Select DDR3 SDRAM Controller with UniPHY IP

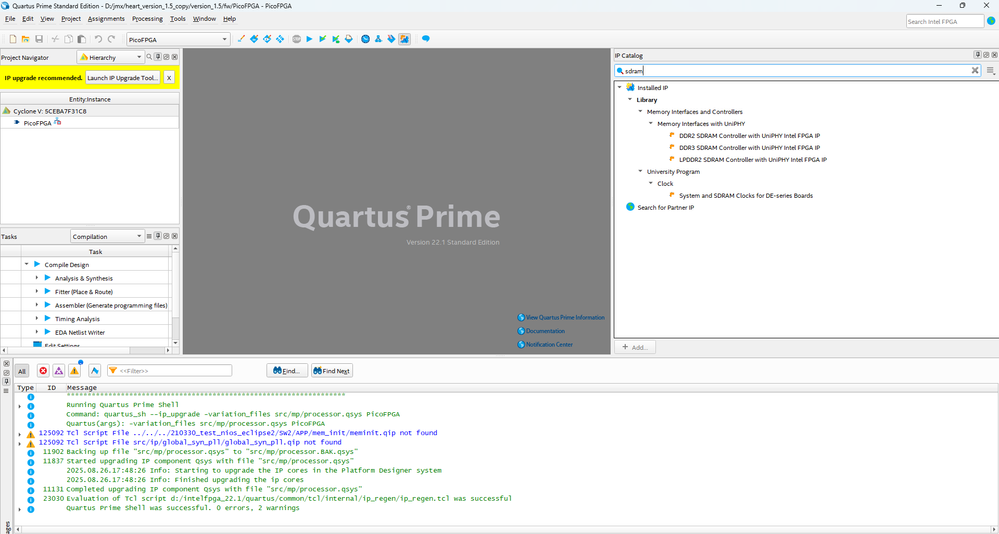(x=749, y=147)
